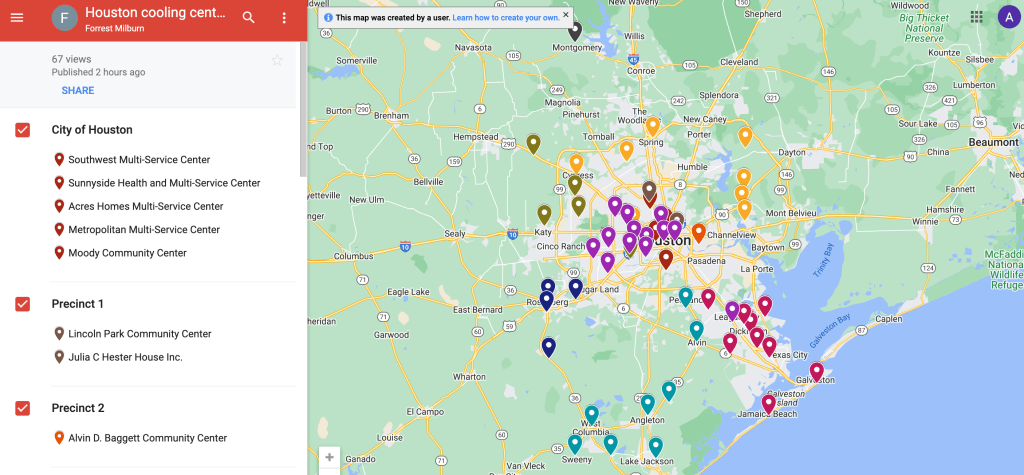Open the Google account avatar
Screen dimensions: 1024x475
point(1006,17)
